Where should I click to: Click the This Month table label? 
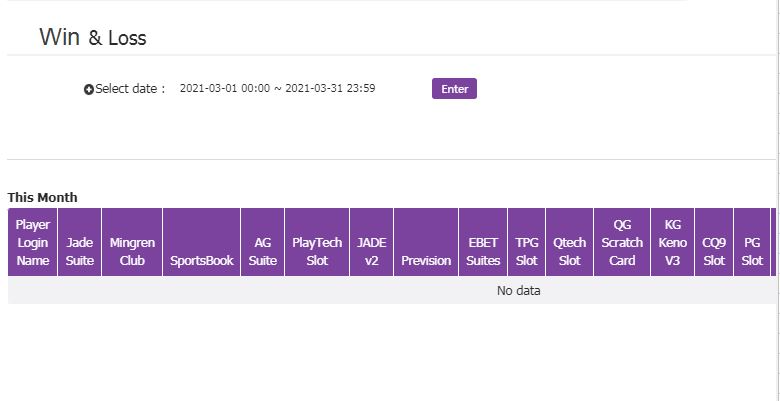pyautogui.click(x=42, y=197)
